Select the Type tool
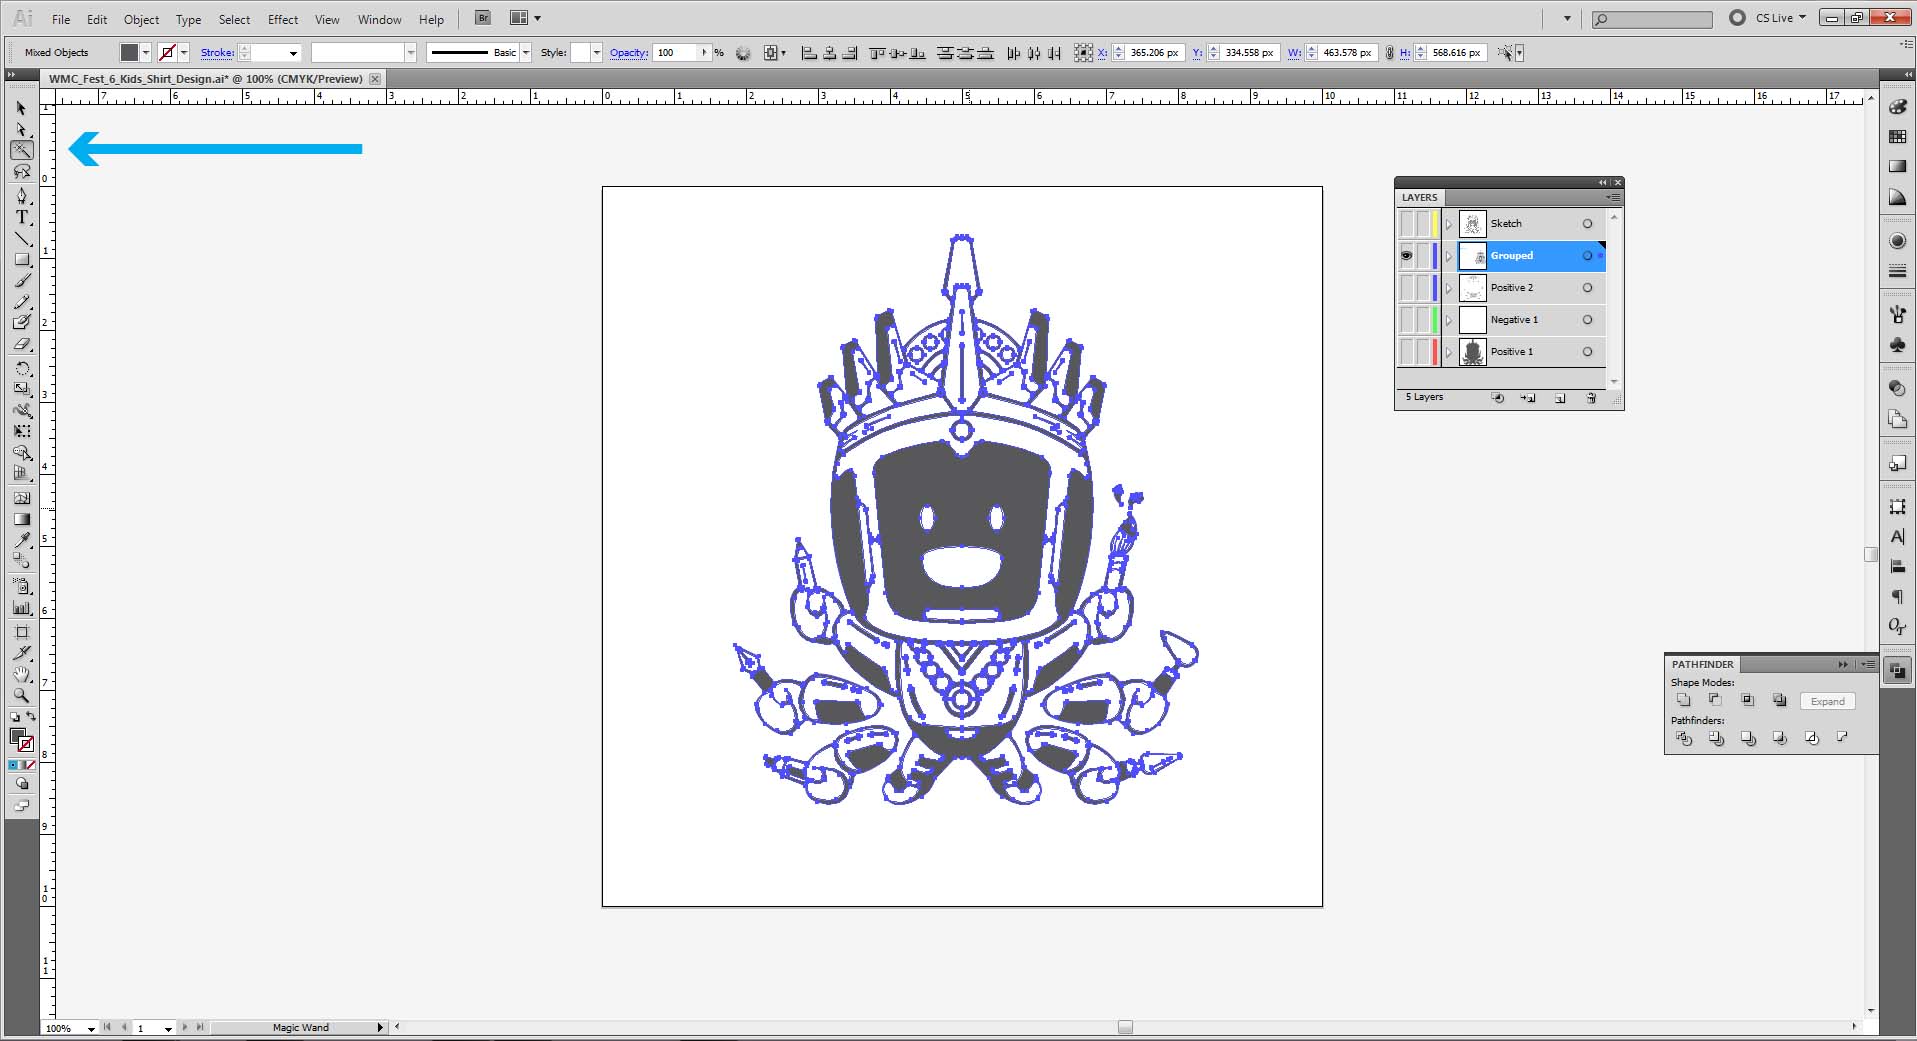Image resolution: width=1917 pixels, height=1041 pixels. click(22, 217)
